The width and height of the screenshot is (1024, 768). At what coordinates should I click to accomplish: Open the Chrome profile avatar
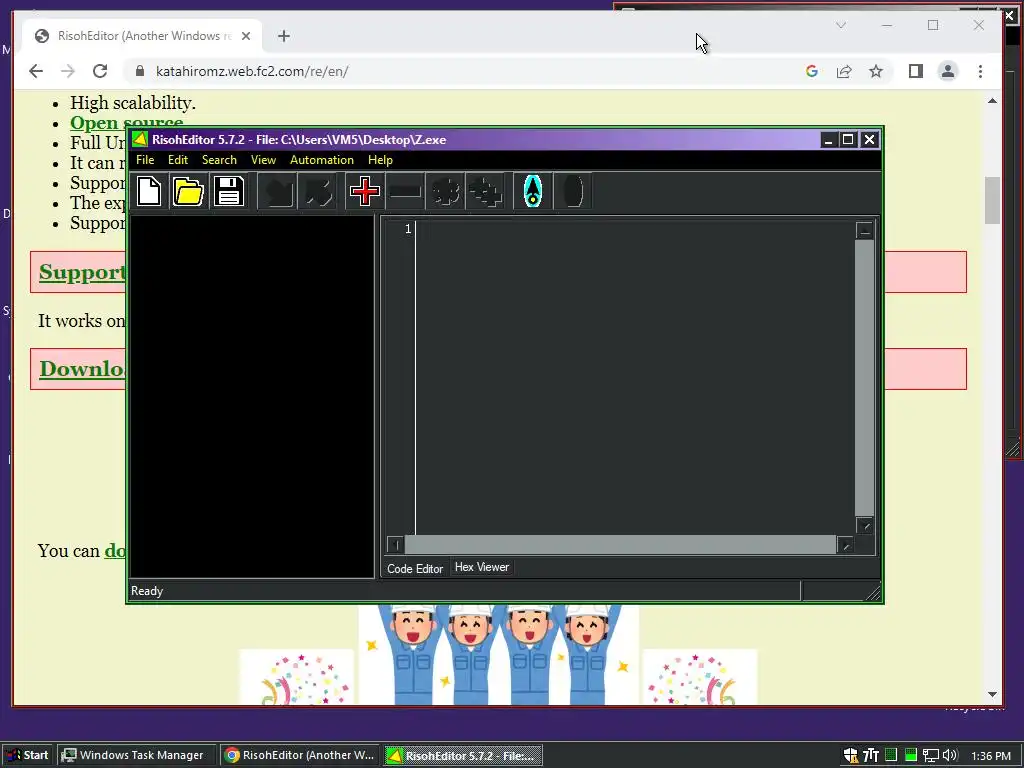(948, 71)
